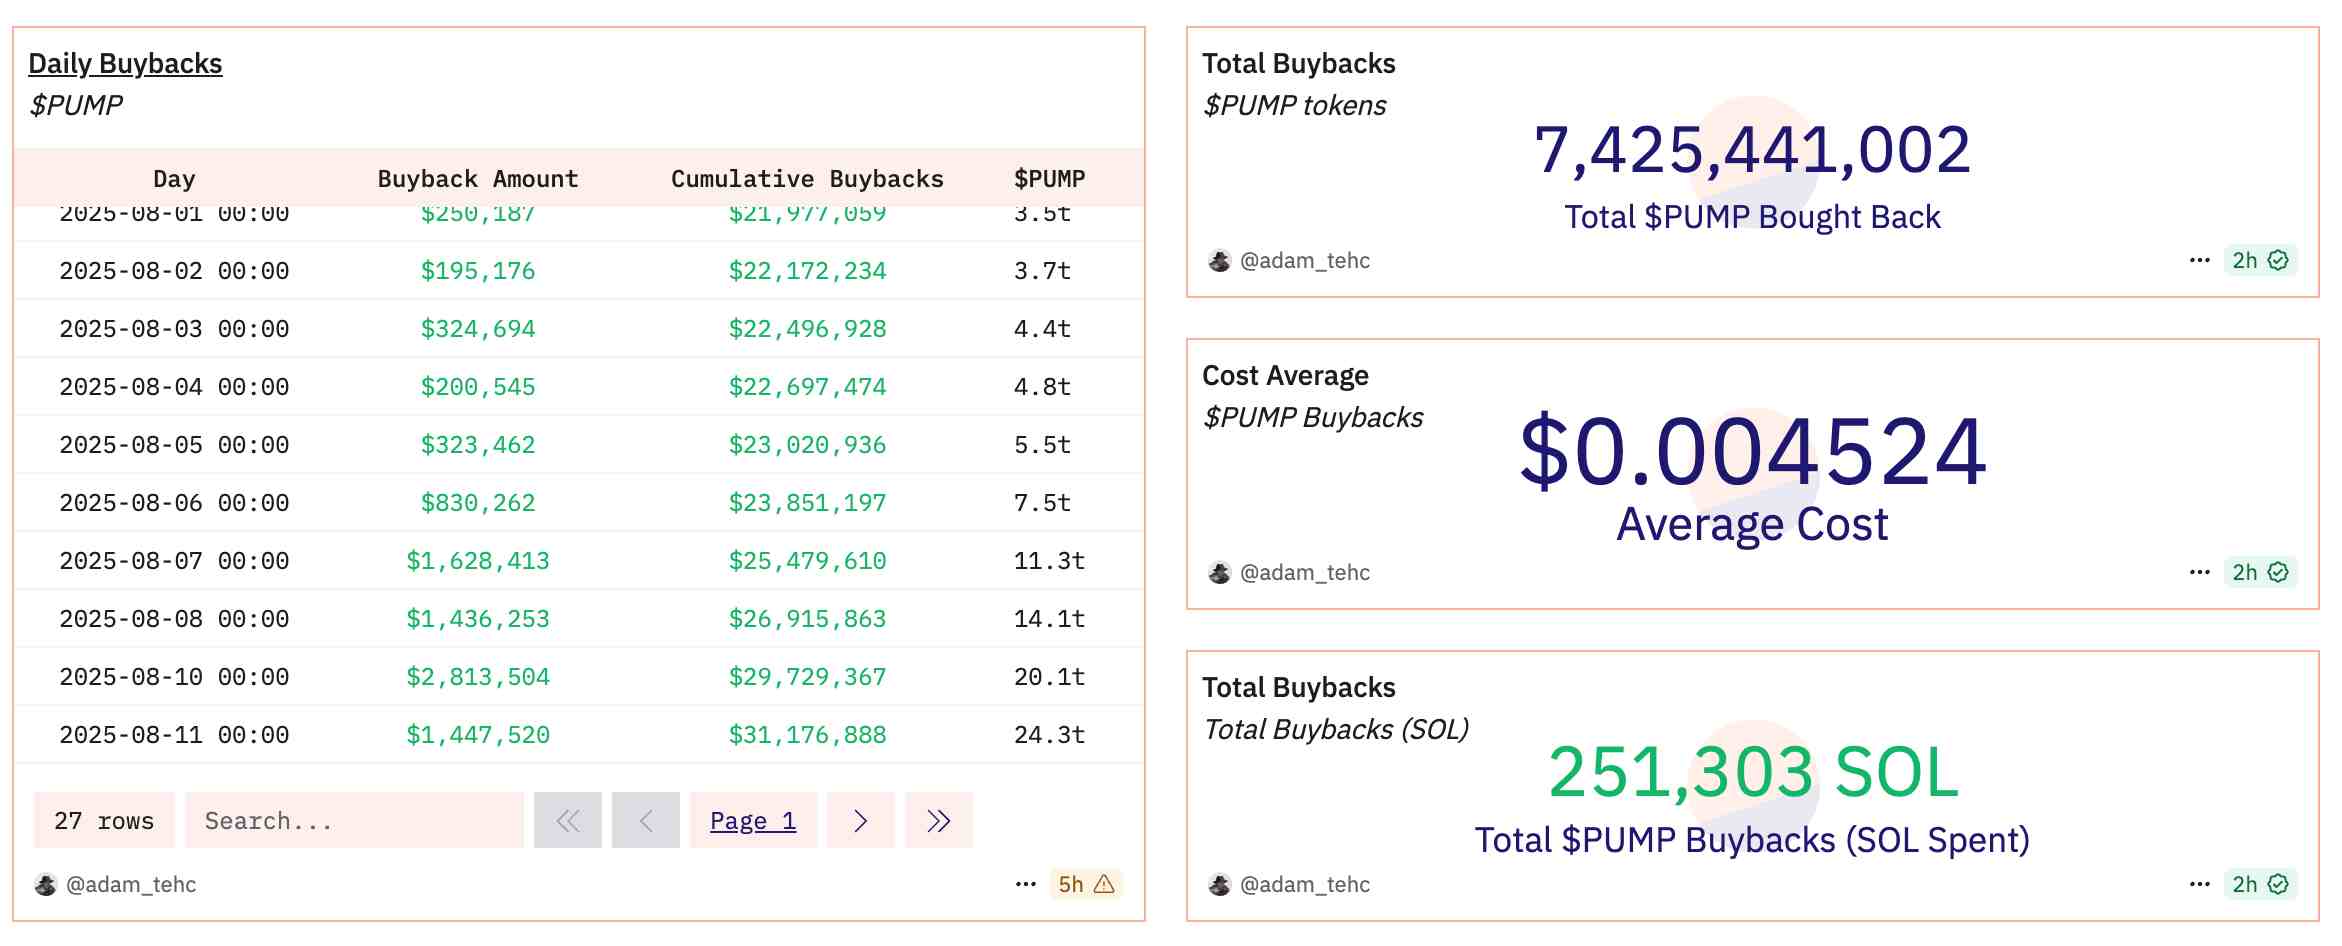Open the options menu on Daily Buybacks
The width and height of the screenshot is (2342, 946).
pos(1025,884)
